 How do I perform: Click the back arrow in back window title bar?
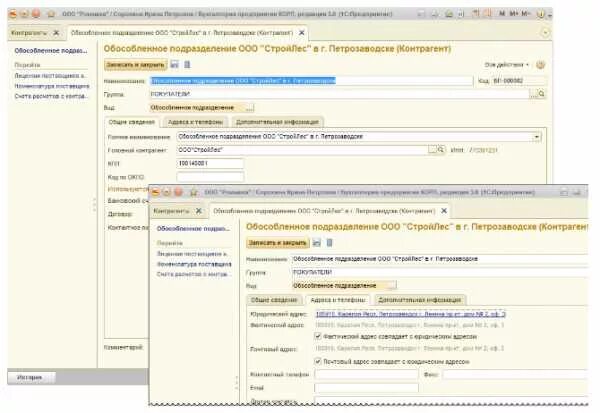point(24,14)
